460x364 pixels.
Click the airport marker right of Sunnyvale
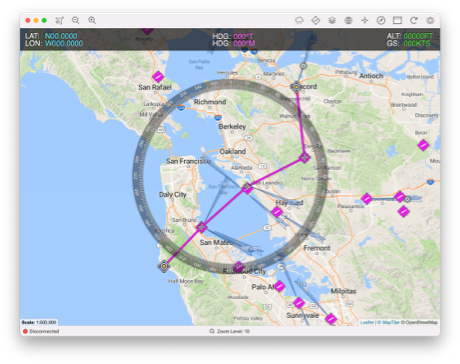[x=331, y=319]
